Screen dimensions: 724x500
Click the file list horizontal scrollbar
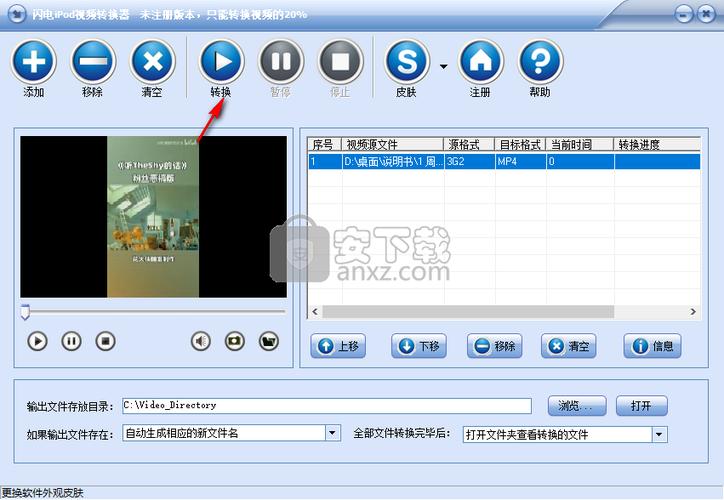pyautogui.click(x=468, y=312)
